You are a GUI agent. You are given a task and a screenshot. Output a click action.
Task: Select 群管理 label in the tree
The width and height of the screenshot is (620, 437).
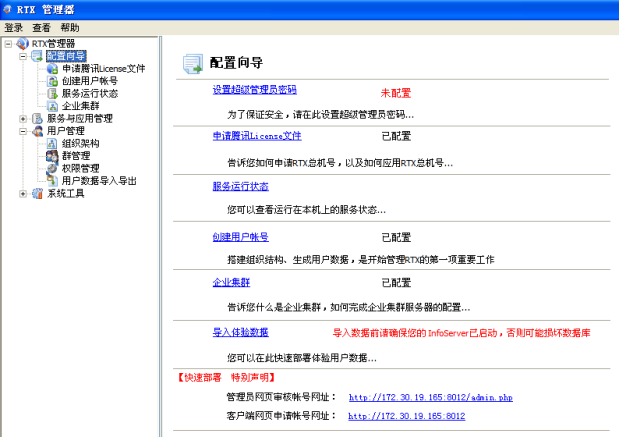76,156
